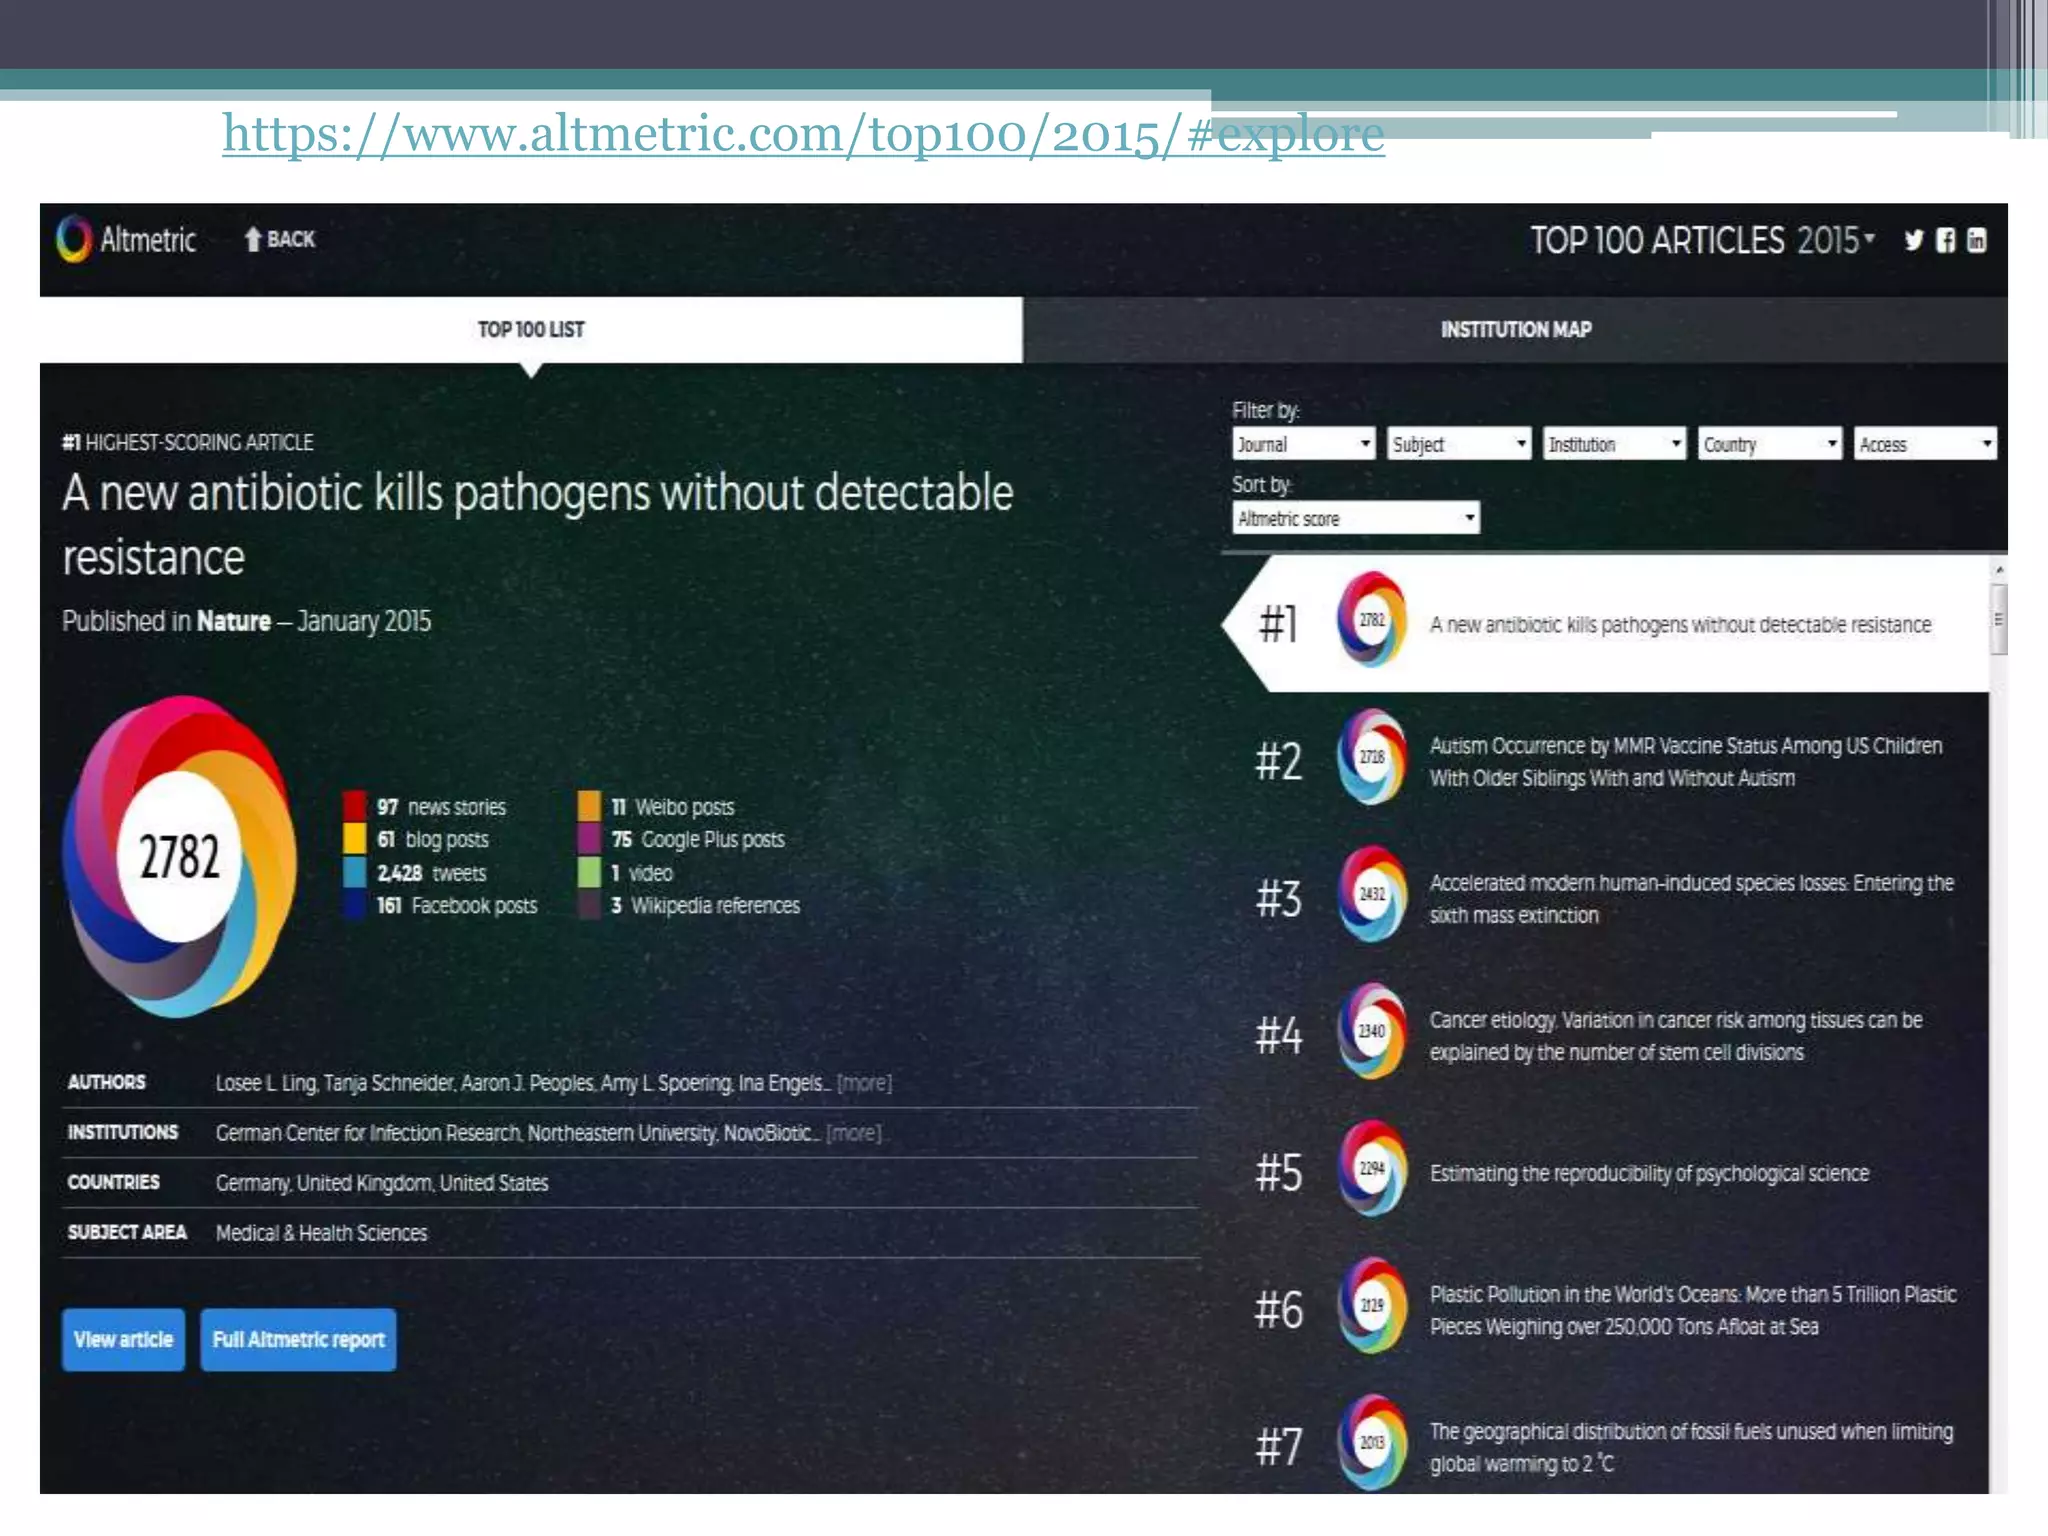This screenshot has width=2048, height=1536.
Task: Open the Altmetric score sort dropdown
Action: tap(1356, 518)
